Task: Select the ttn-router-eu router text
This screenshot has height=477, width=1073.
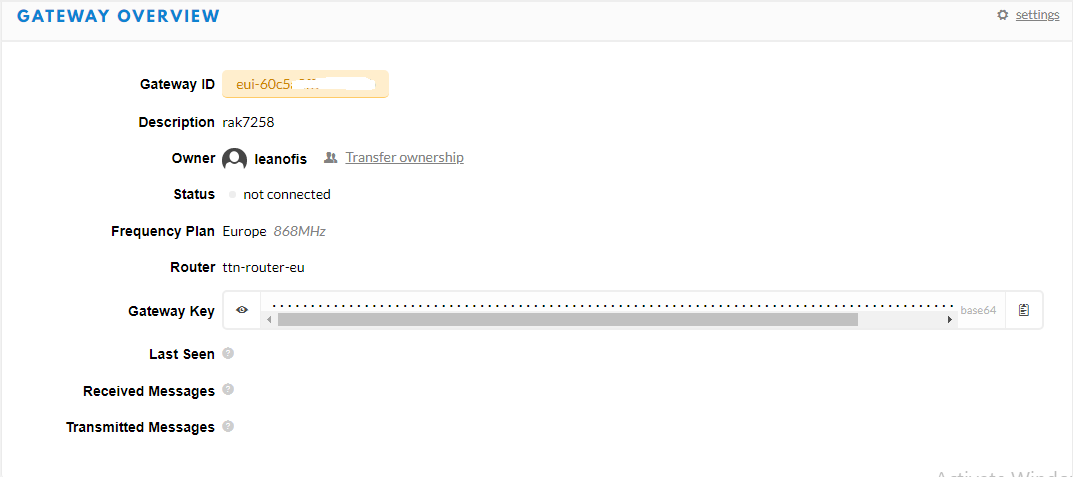Action: tap(263, 268)
